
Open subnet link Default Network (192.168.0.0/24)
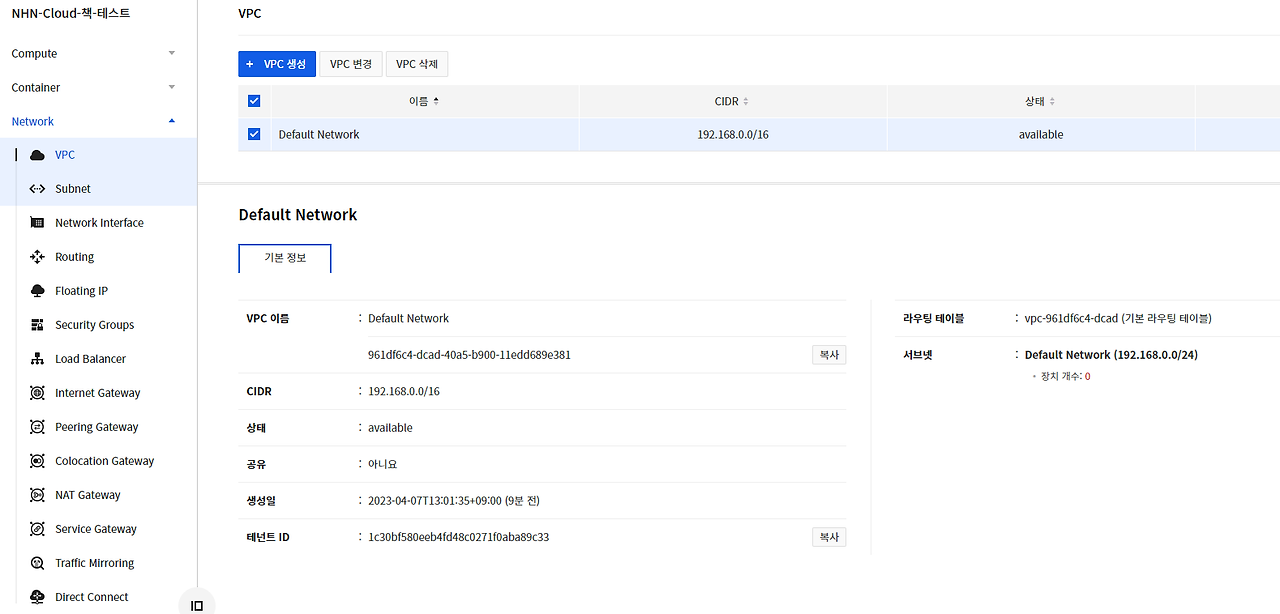tap(1111, 355)
